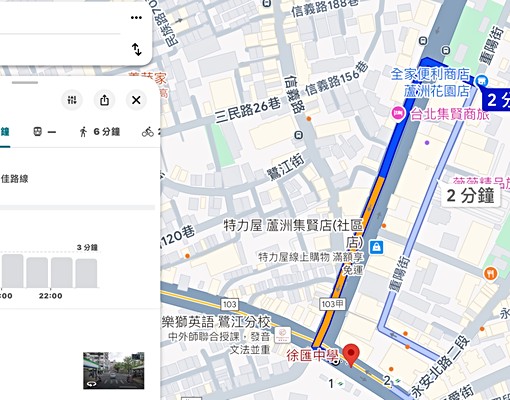Screen dimensions: 510x400
Task: Tap 全家便利商店 blue store icon
Action: coord(482,80)
